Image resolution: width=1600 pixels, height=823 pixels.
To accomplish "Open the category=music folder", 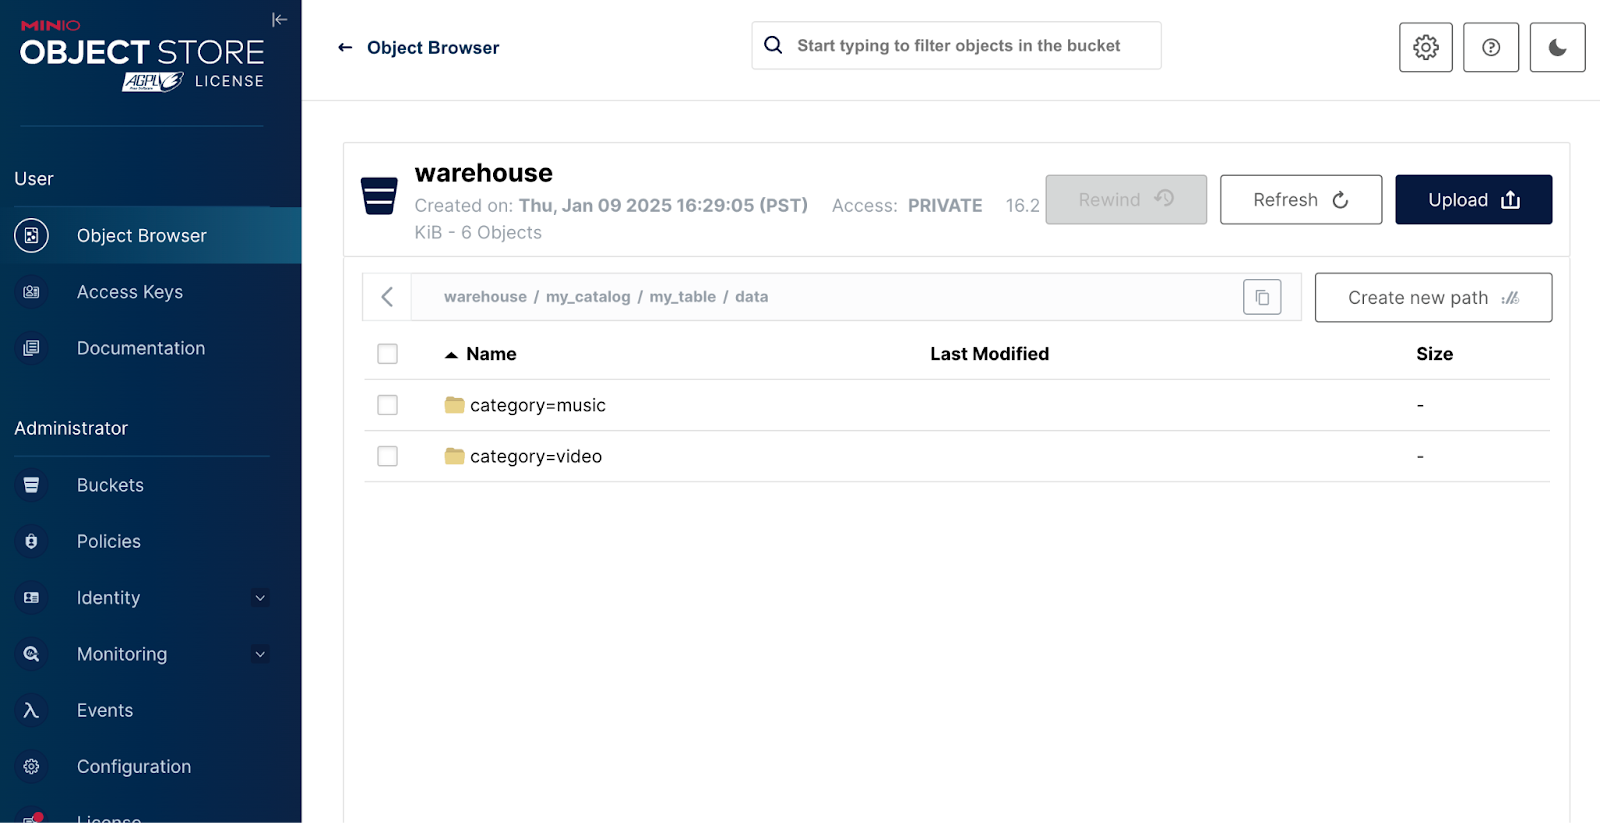I will 537,405.
